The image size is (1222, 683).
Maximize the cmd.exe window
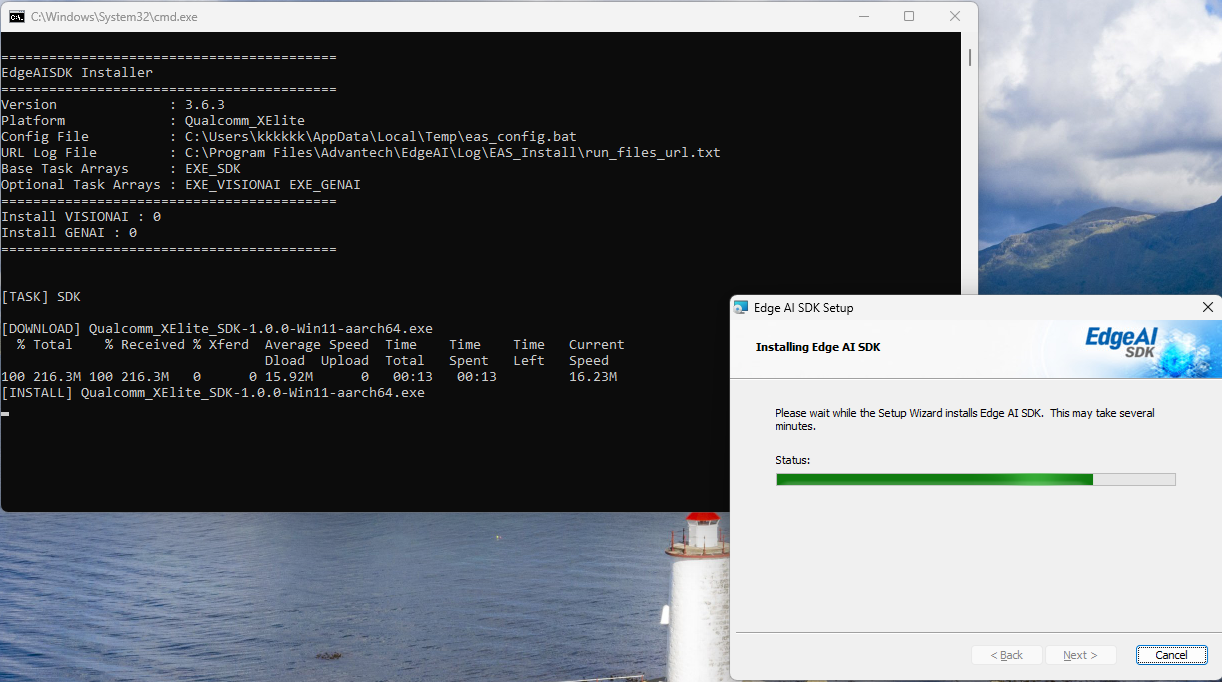click(909, 16)
